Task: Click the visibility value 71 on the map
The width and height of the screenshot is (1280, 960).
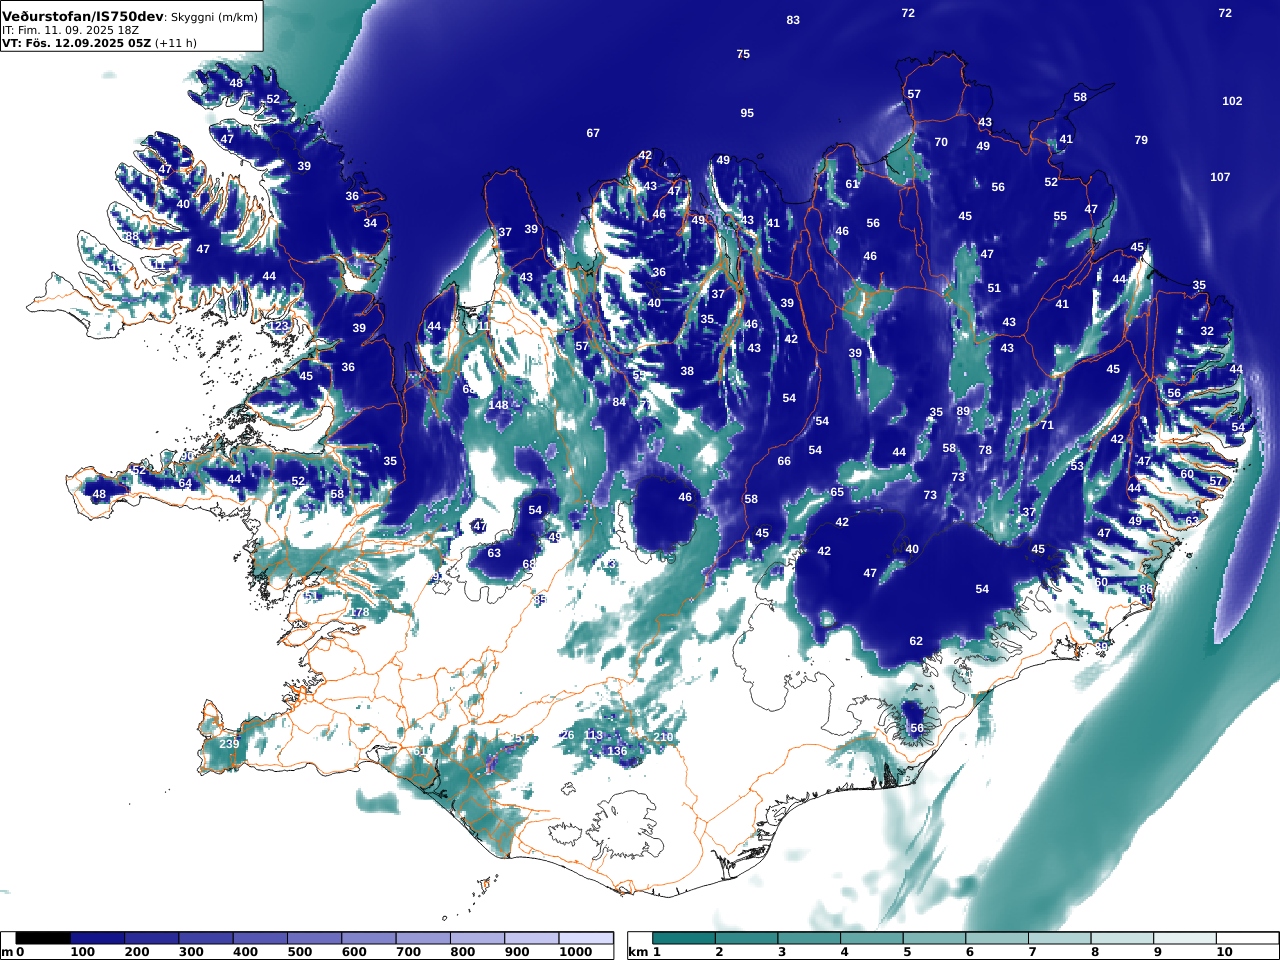Action: [1047, 425]
